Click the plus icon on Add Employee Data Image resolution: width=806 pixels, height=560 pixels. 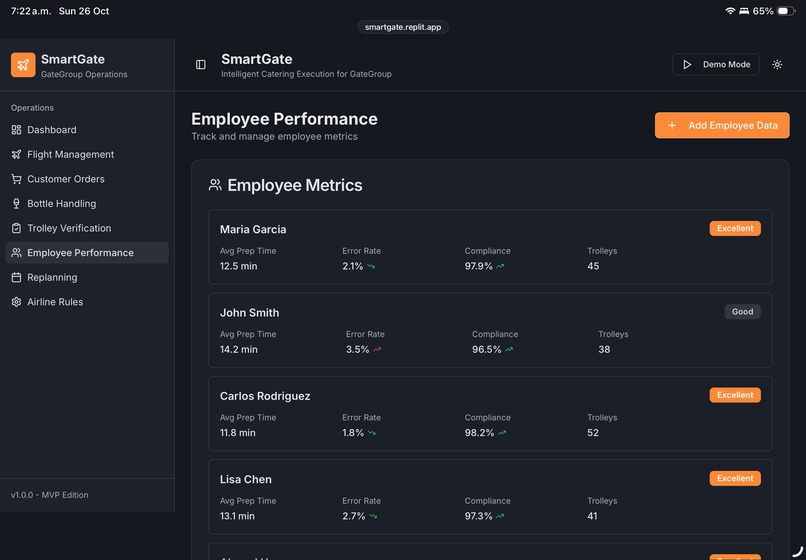point(671,125)
